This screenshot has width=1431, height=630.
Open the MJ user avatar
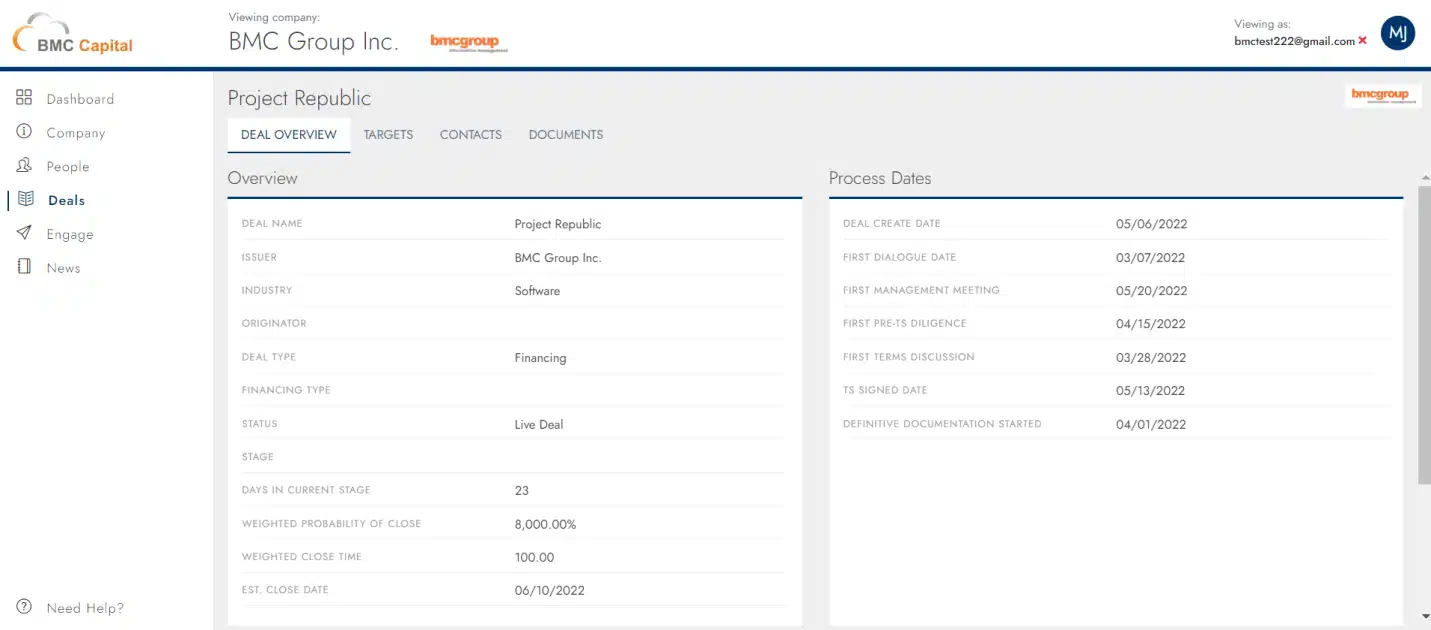1398,33
